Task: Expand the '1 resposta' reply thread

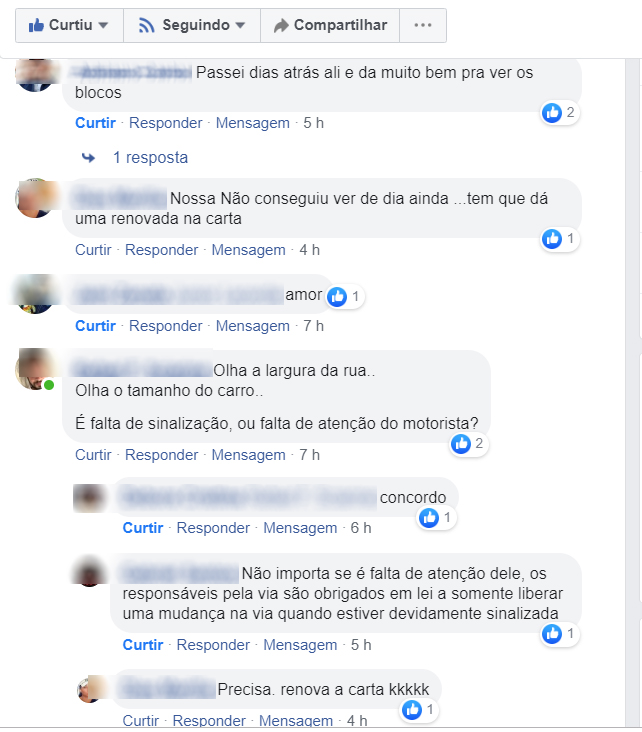Action: (150, 158)
